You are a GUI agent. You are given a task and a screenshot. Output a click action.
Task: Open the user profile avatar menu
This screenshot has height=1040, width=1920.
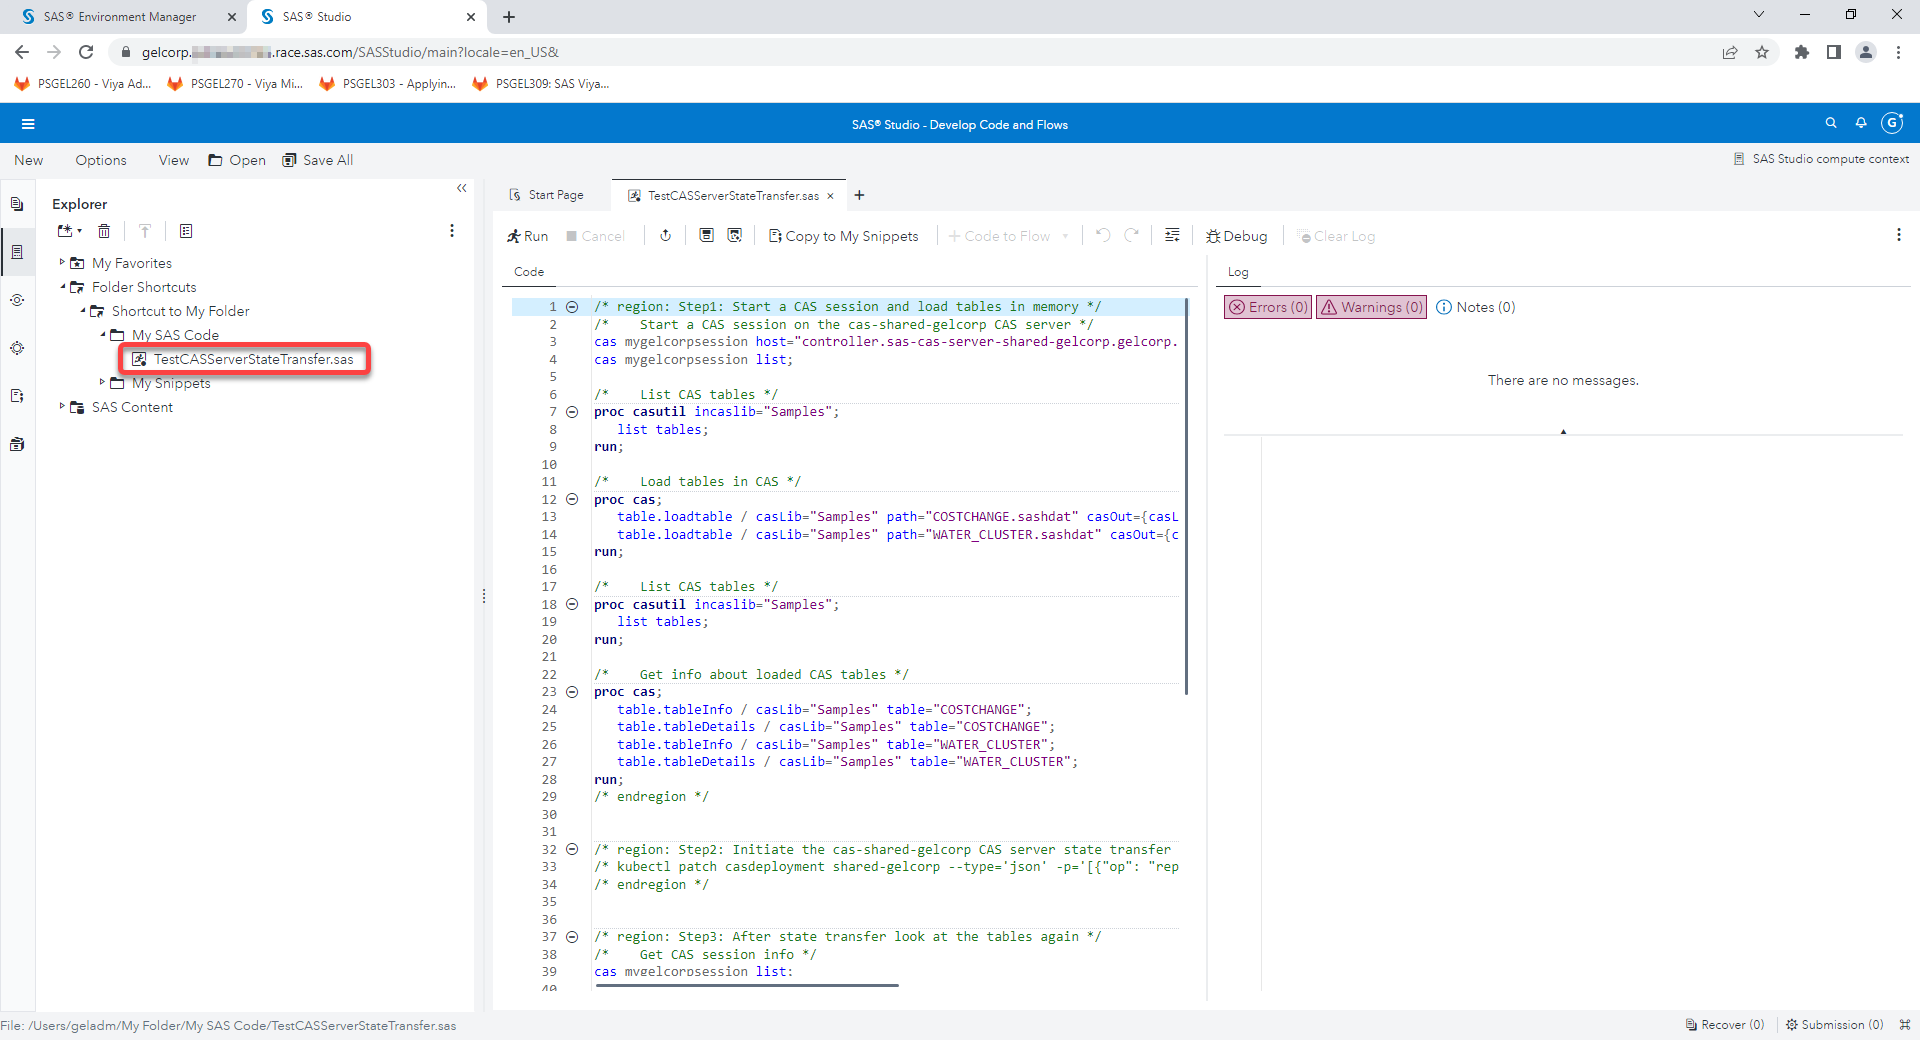[x=1892, y=123]
